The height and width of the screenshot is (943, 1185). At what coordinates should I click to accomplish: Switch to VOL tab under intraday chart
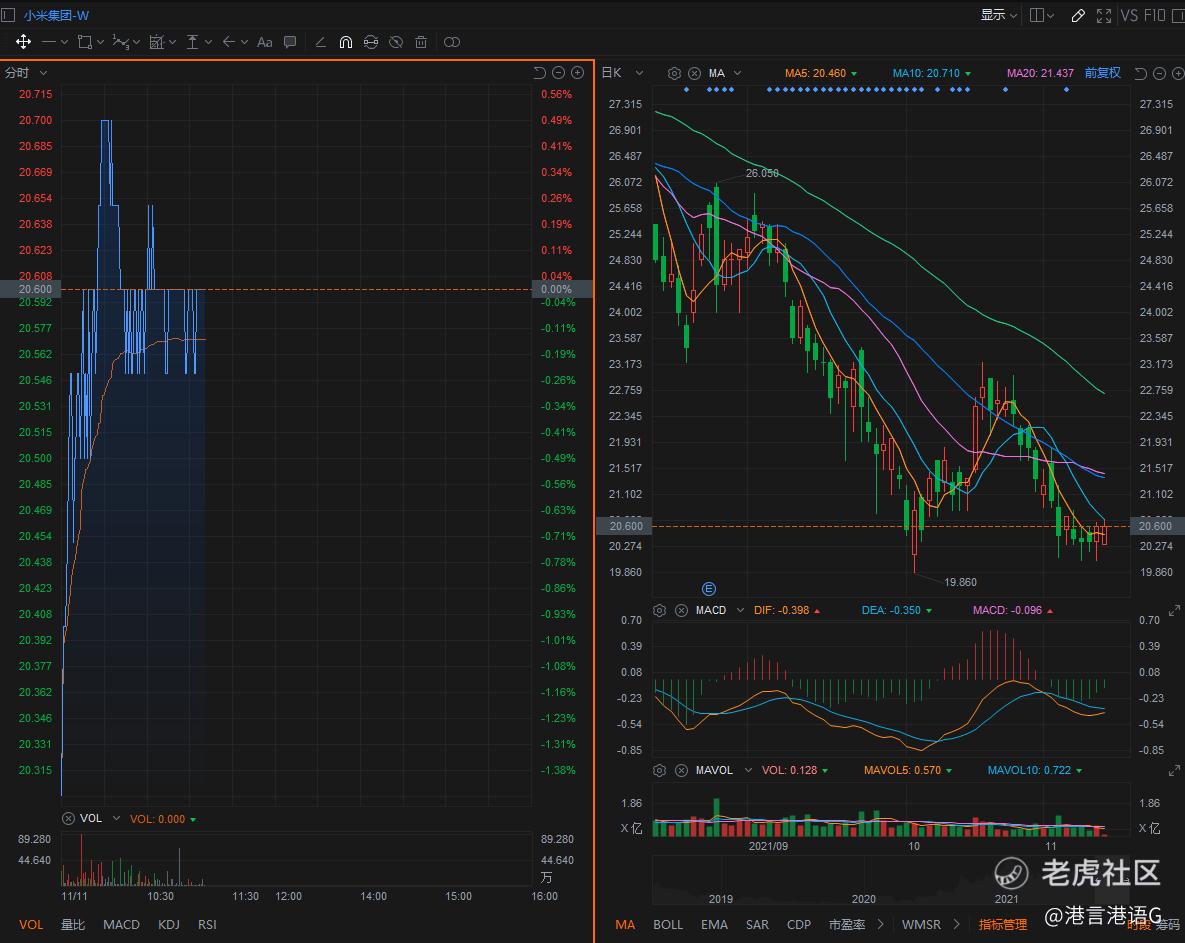pos(31,925)
